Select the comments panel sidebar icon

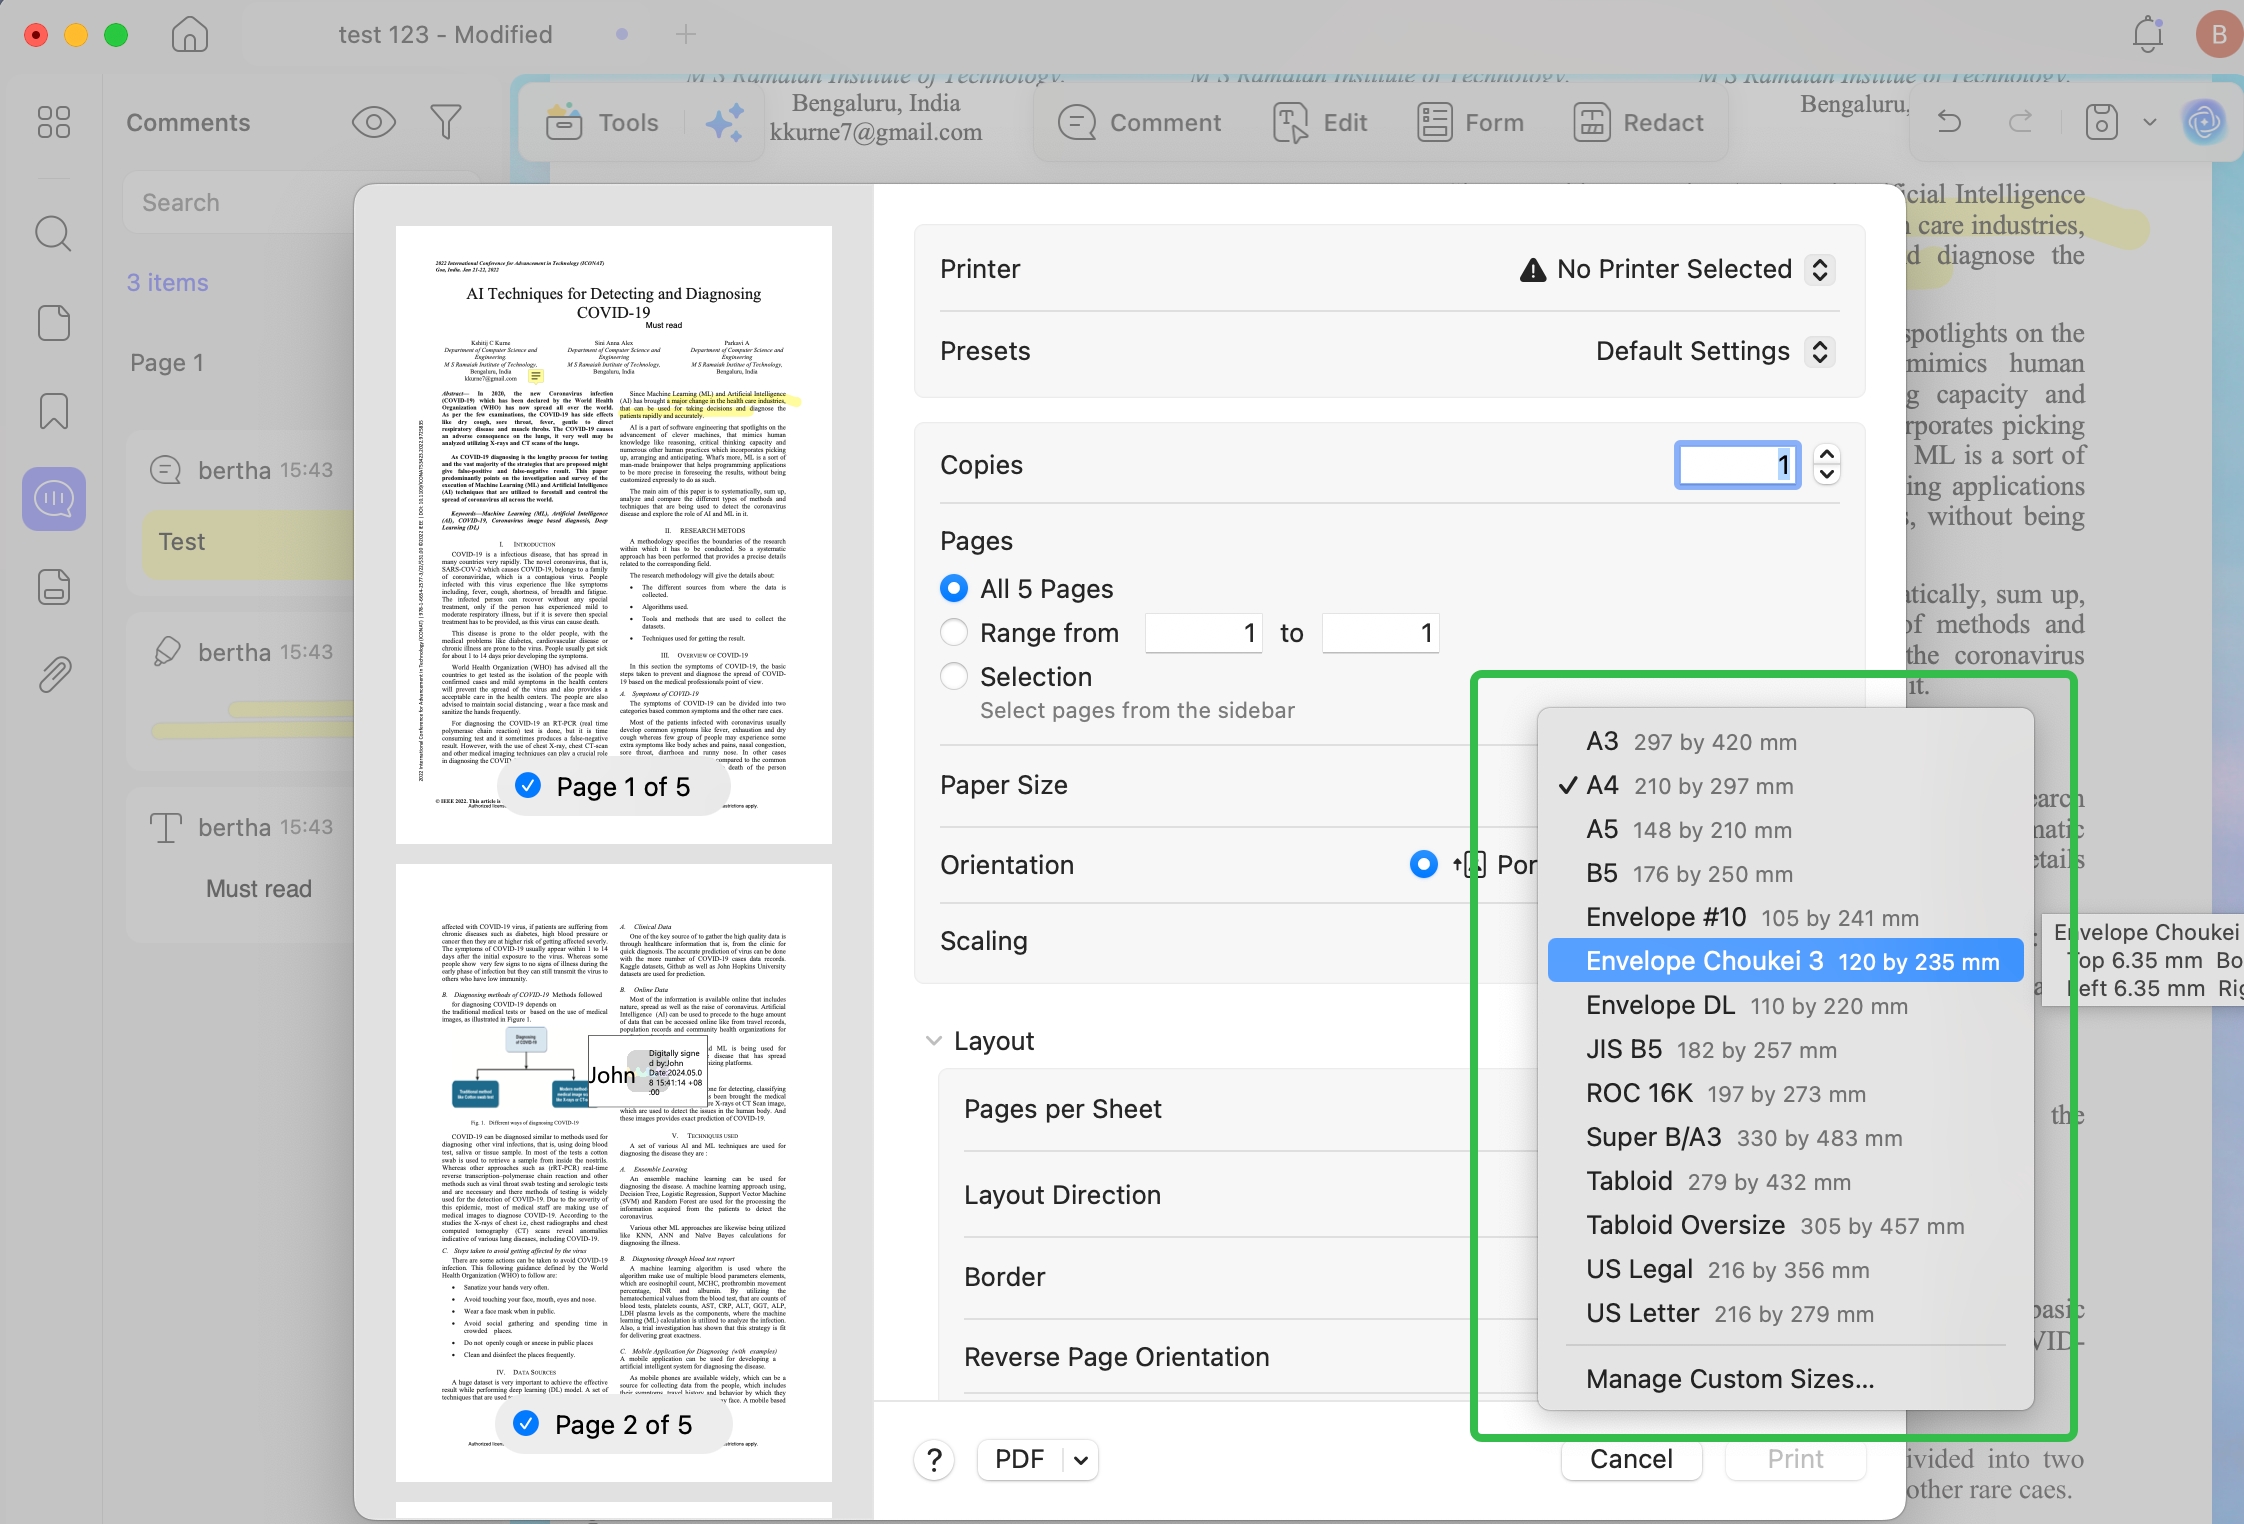pyautogui.click(x=54, y=499)
